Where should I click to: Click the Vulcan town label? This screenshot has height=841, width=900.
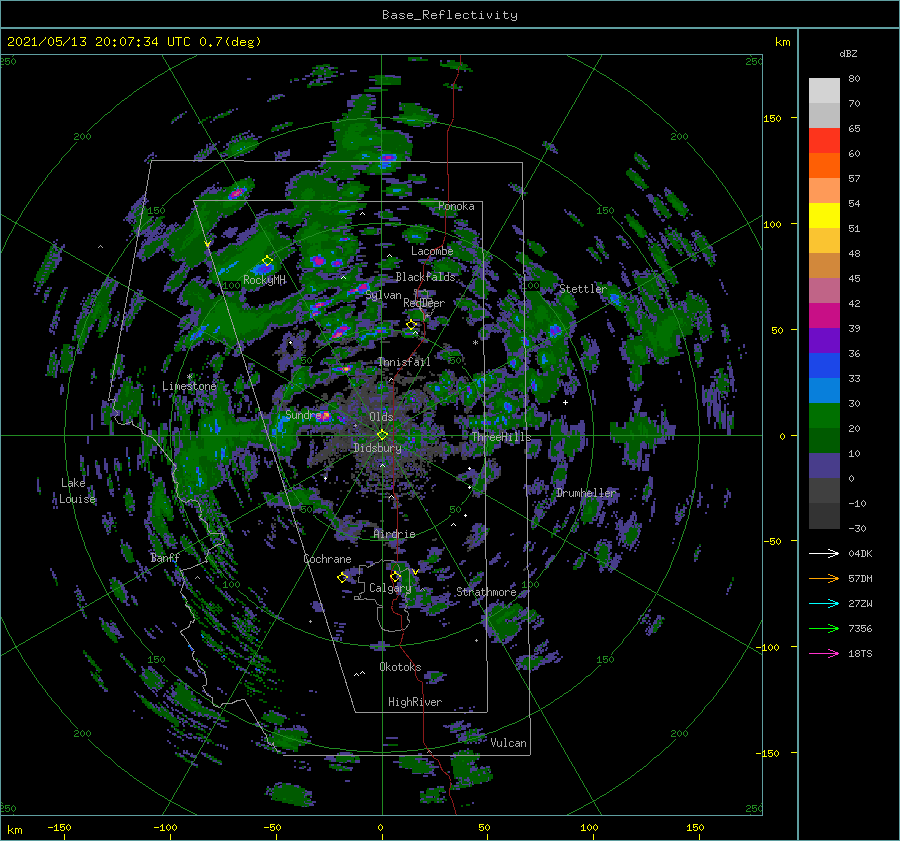pyautogui.click(x=509, y=743)
